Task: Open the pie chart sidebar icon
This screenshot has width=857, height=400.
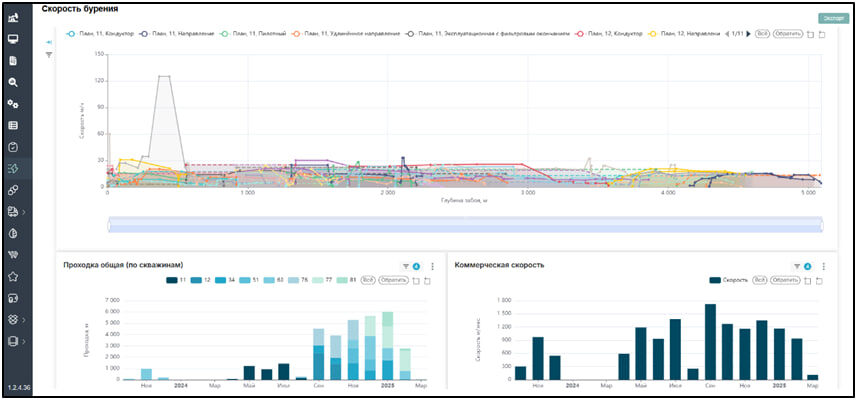Action: 14,233
